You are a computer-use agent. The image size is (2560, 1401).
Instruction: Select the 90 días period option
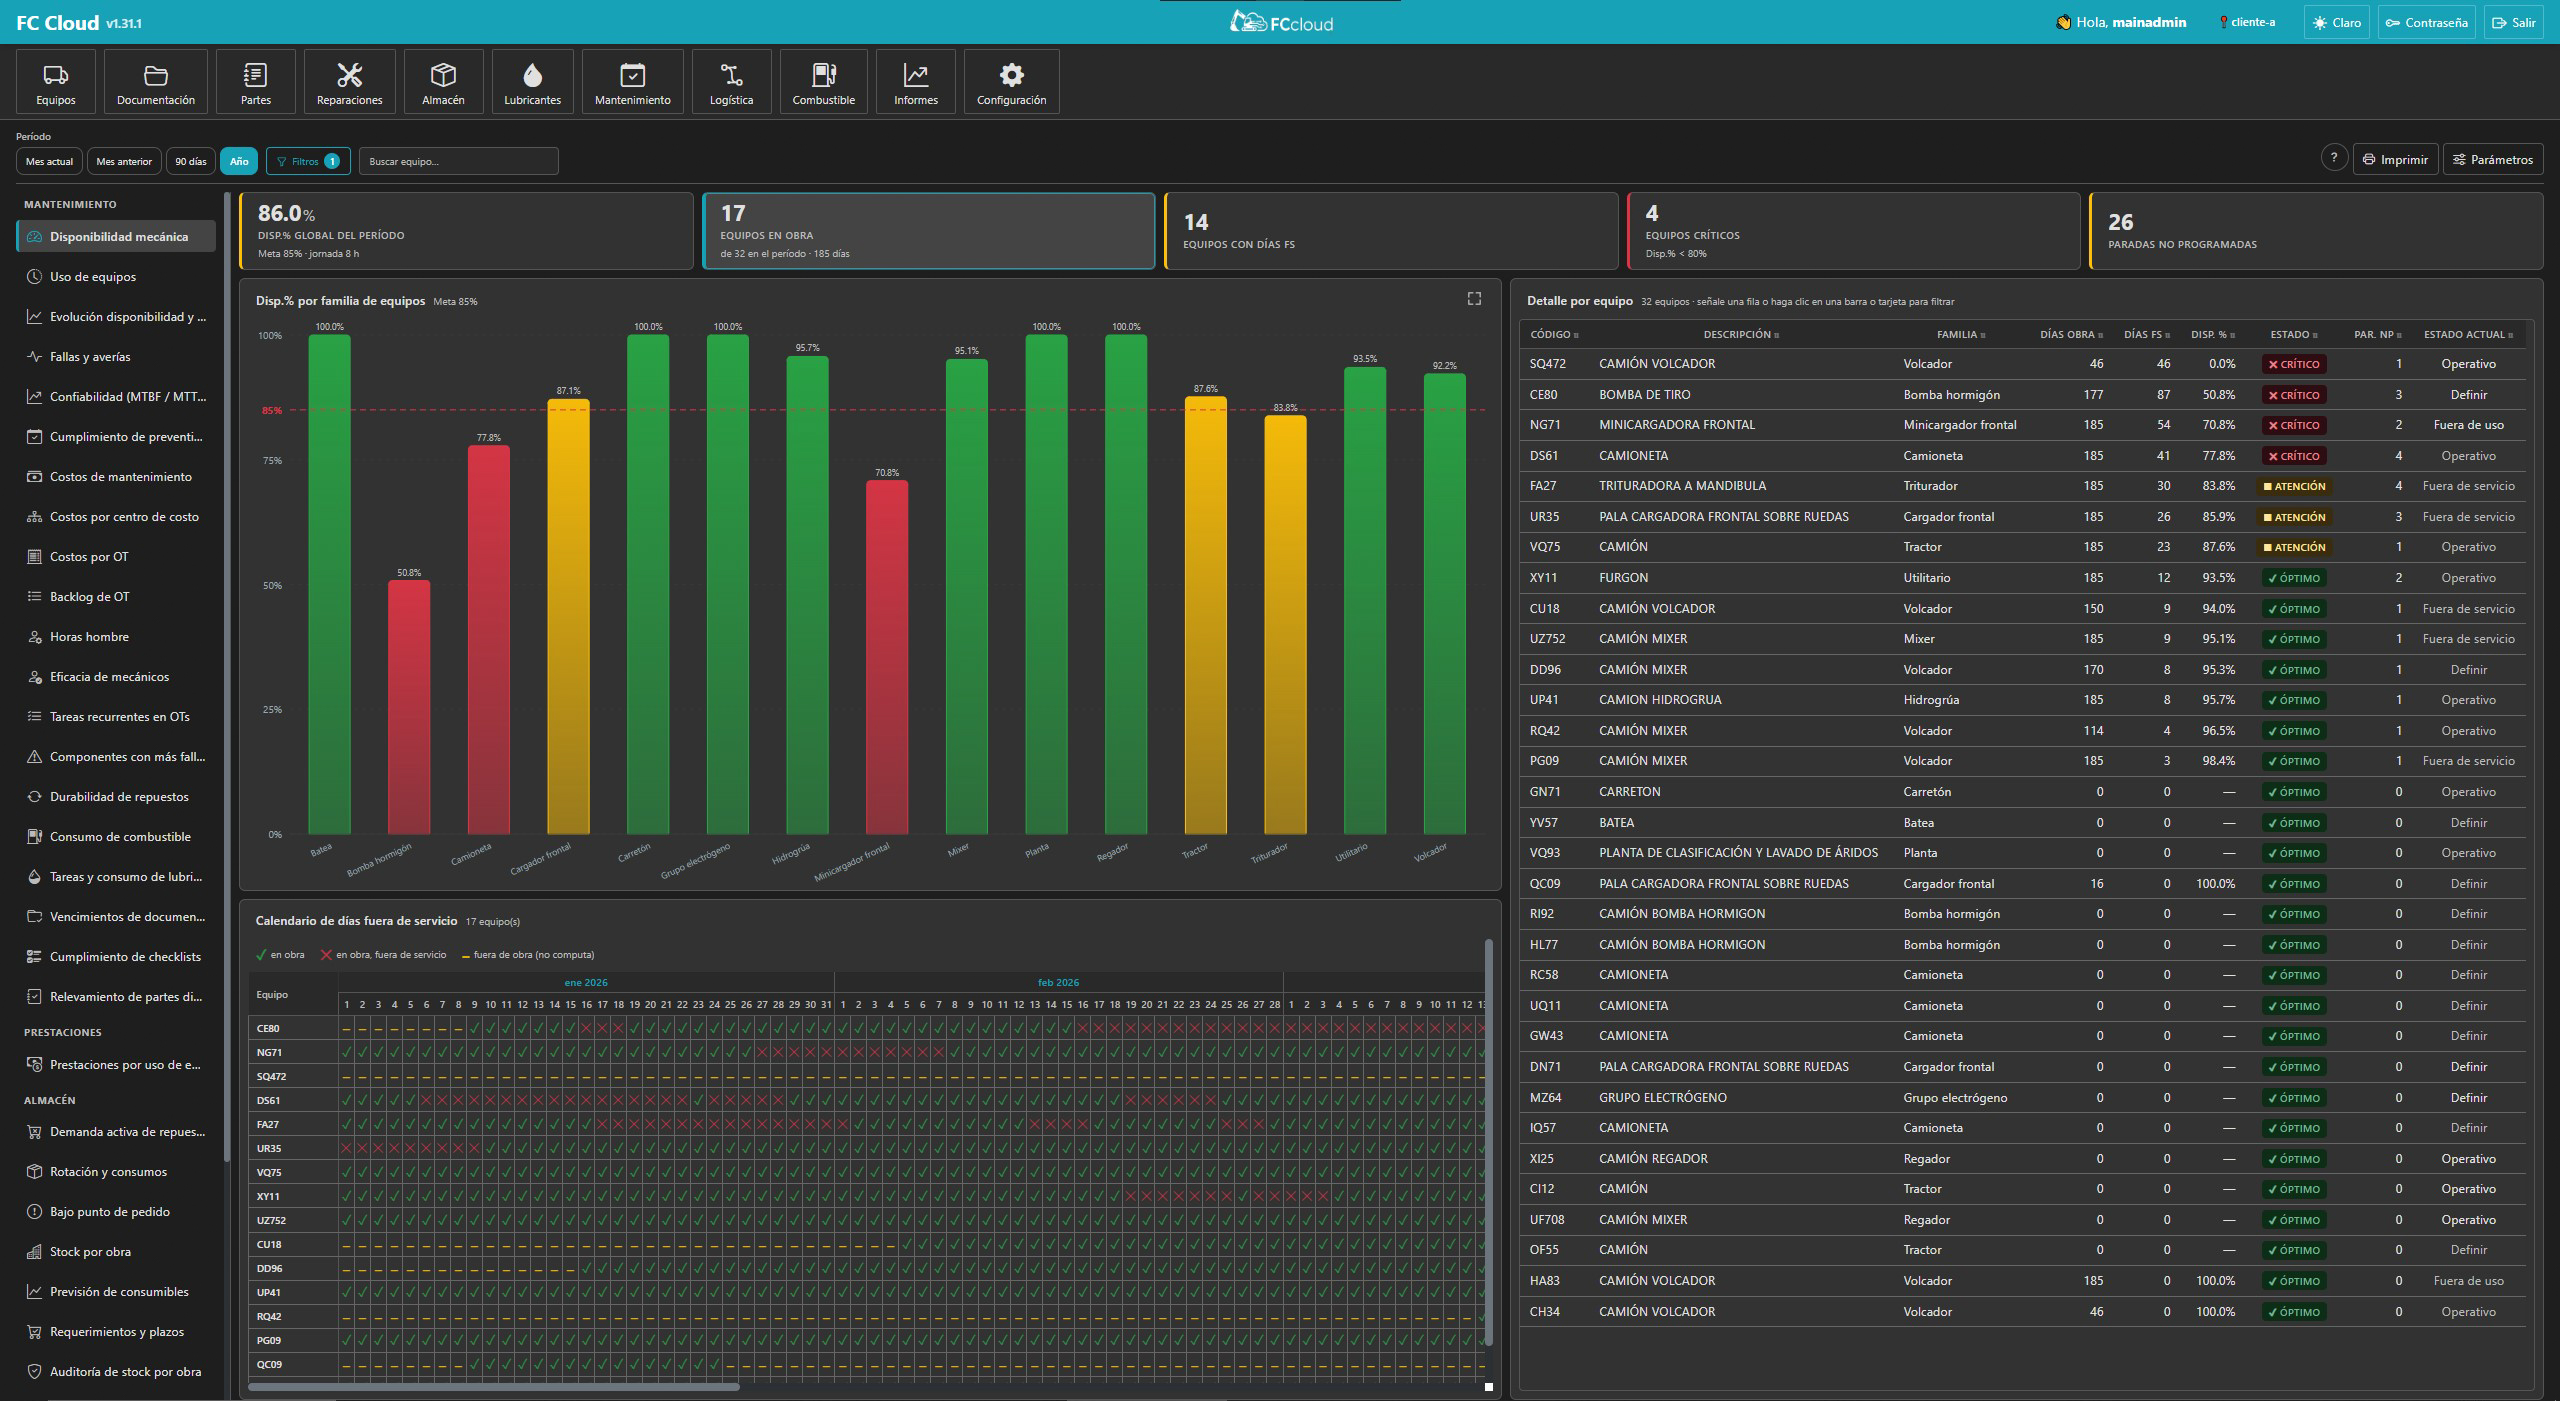pos(190,161)
